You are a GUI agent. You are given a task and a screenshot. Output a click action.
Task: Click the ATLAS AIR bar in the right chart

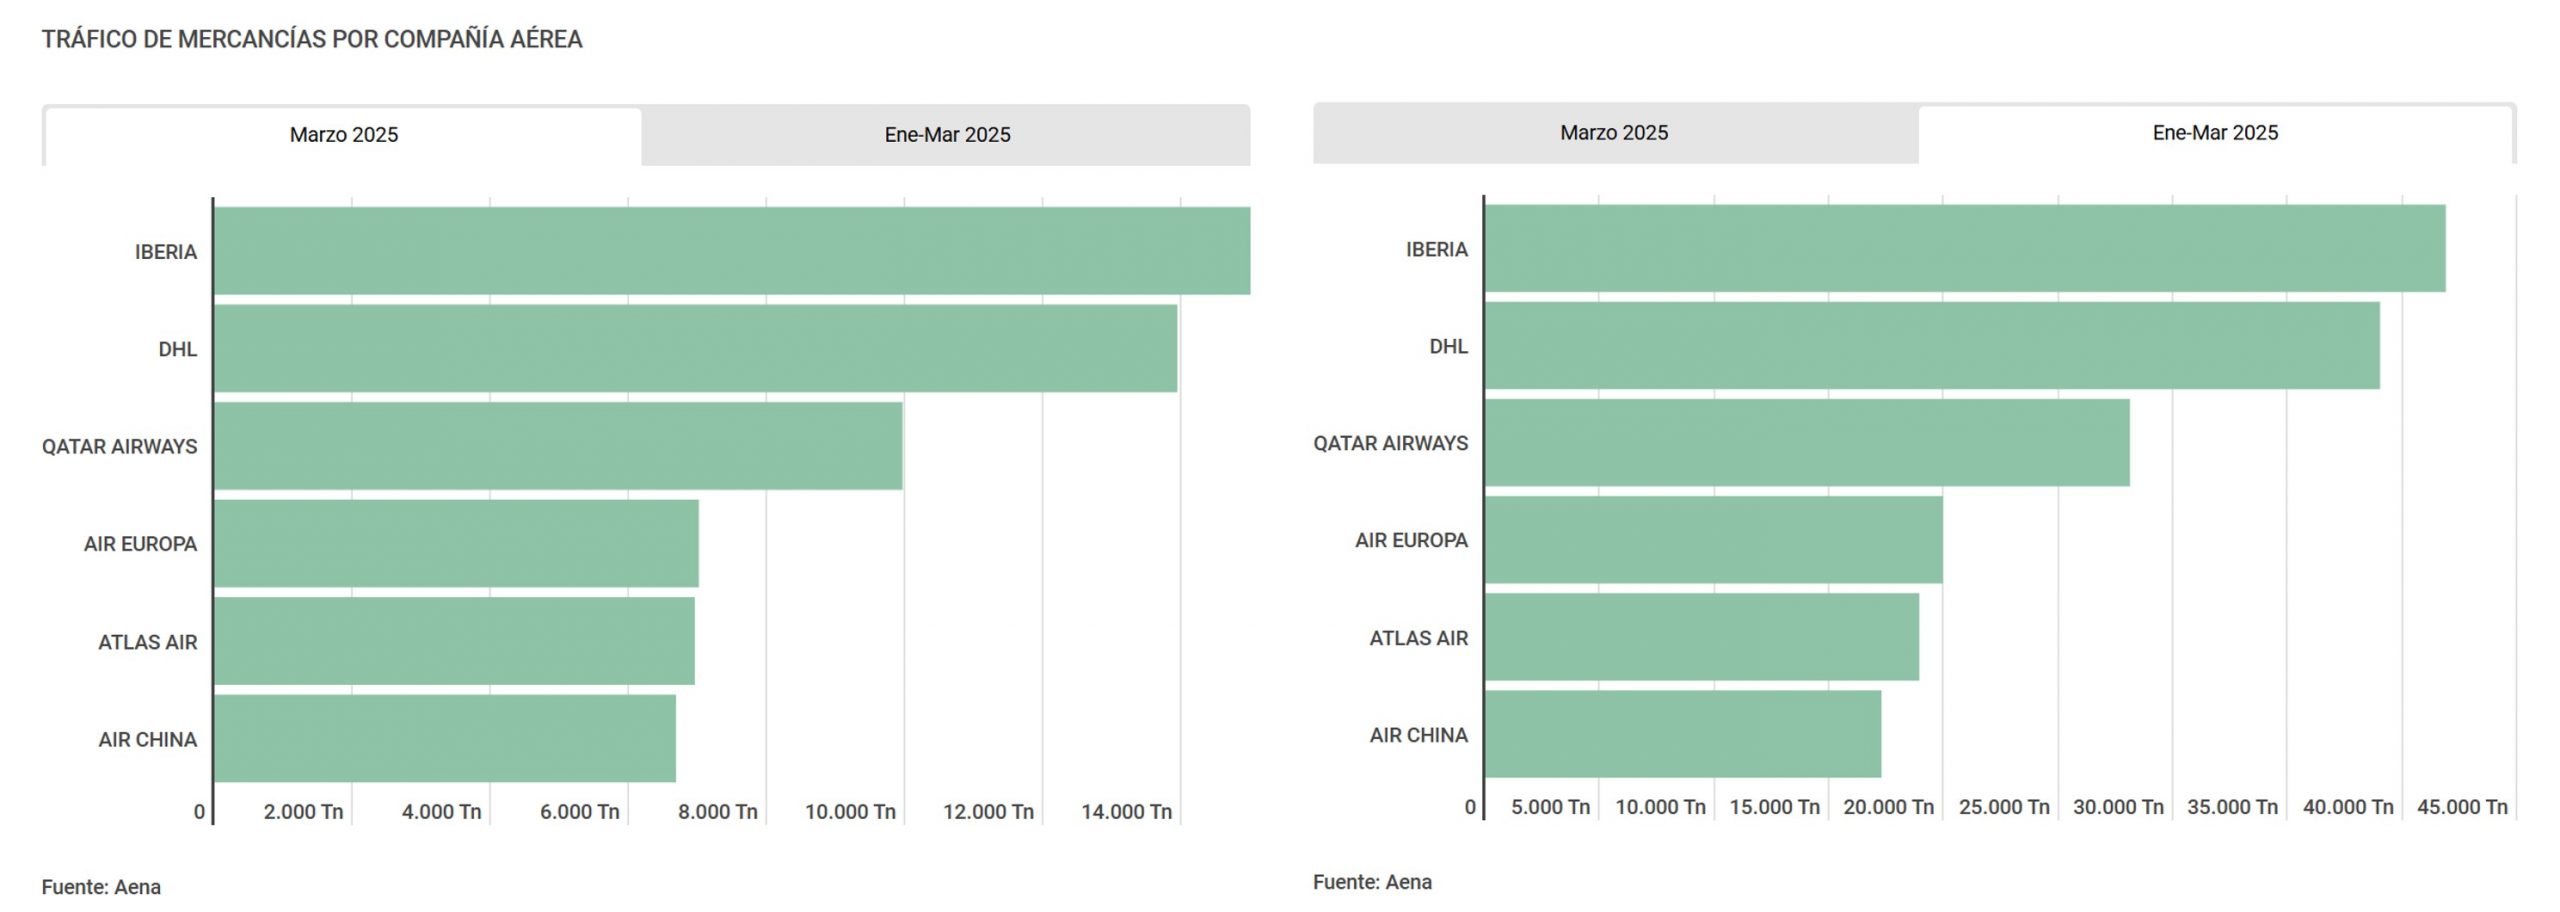(x=1702, y=637)
